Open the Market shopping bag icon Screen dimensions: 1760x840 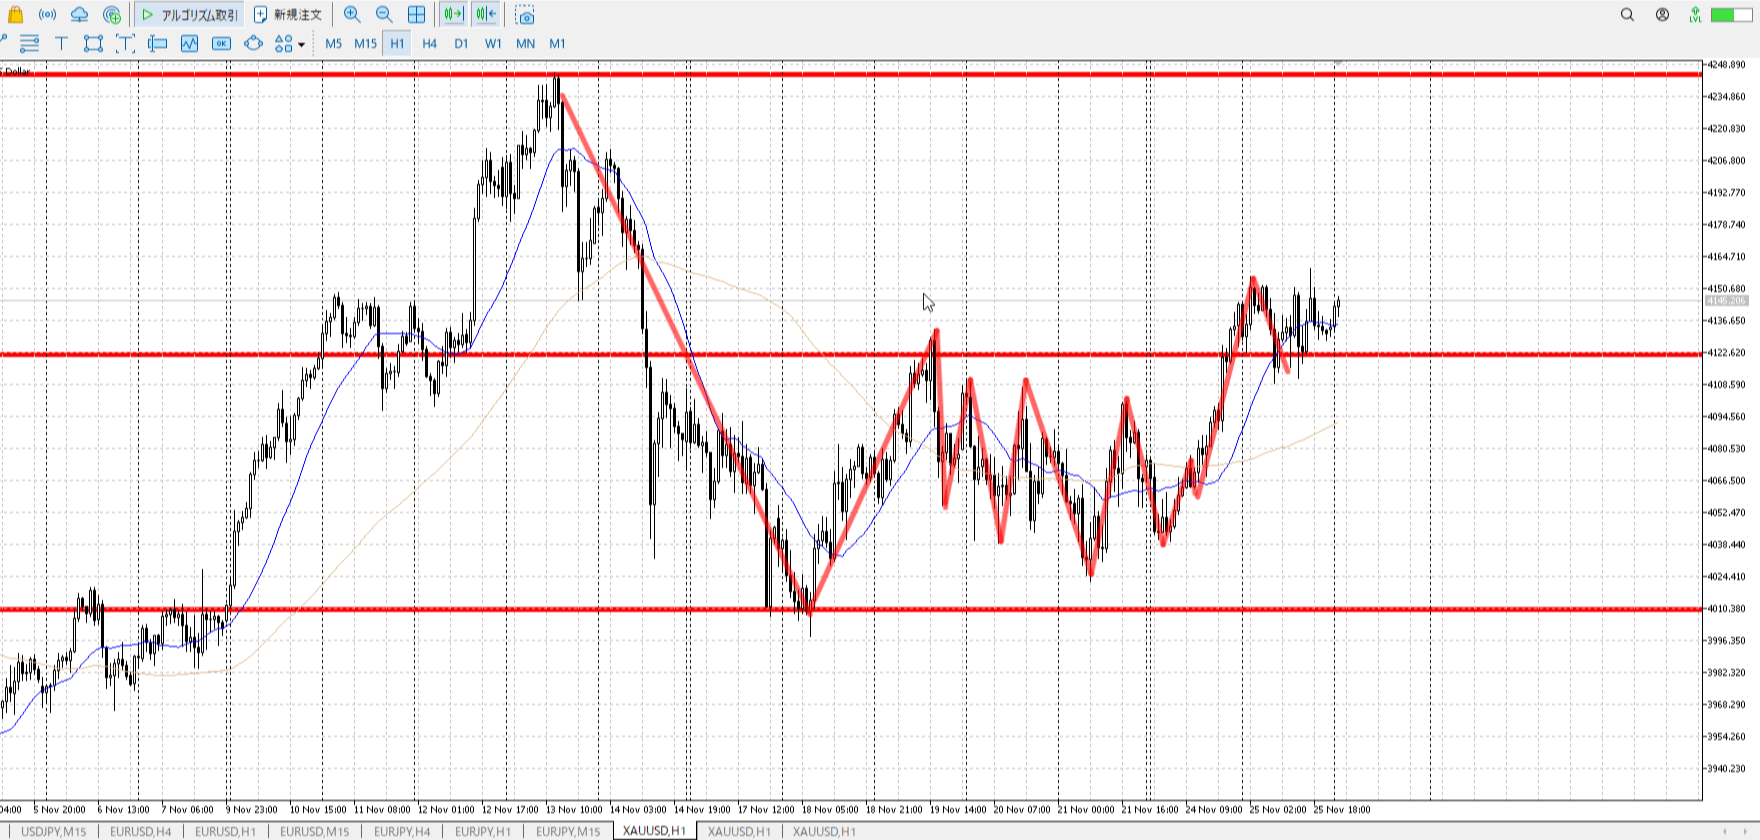click(x=15, y=15)
